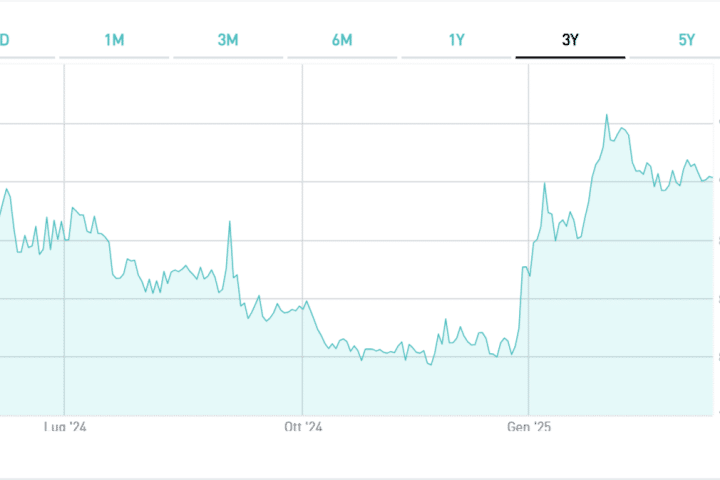Click the black underline below 3Y
The image size is (720, 480).
point(570,58)
